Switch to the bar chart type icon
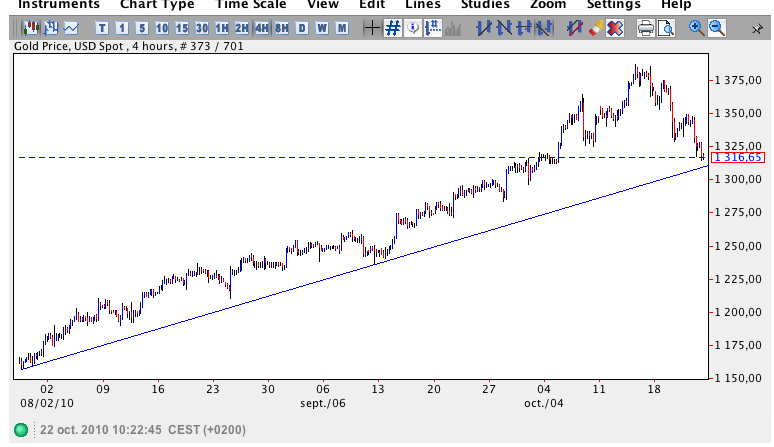 pos(50,27)
